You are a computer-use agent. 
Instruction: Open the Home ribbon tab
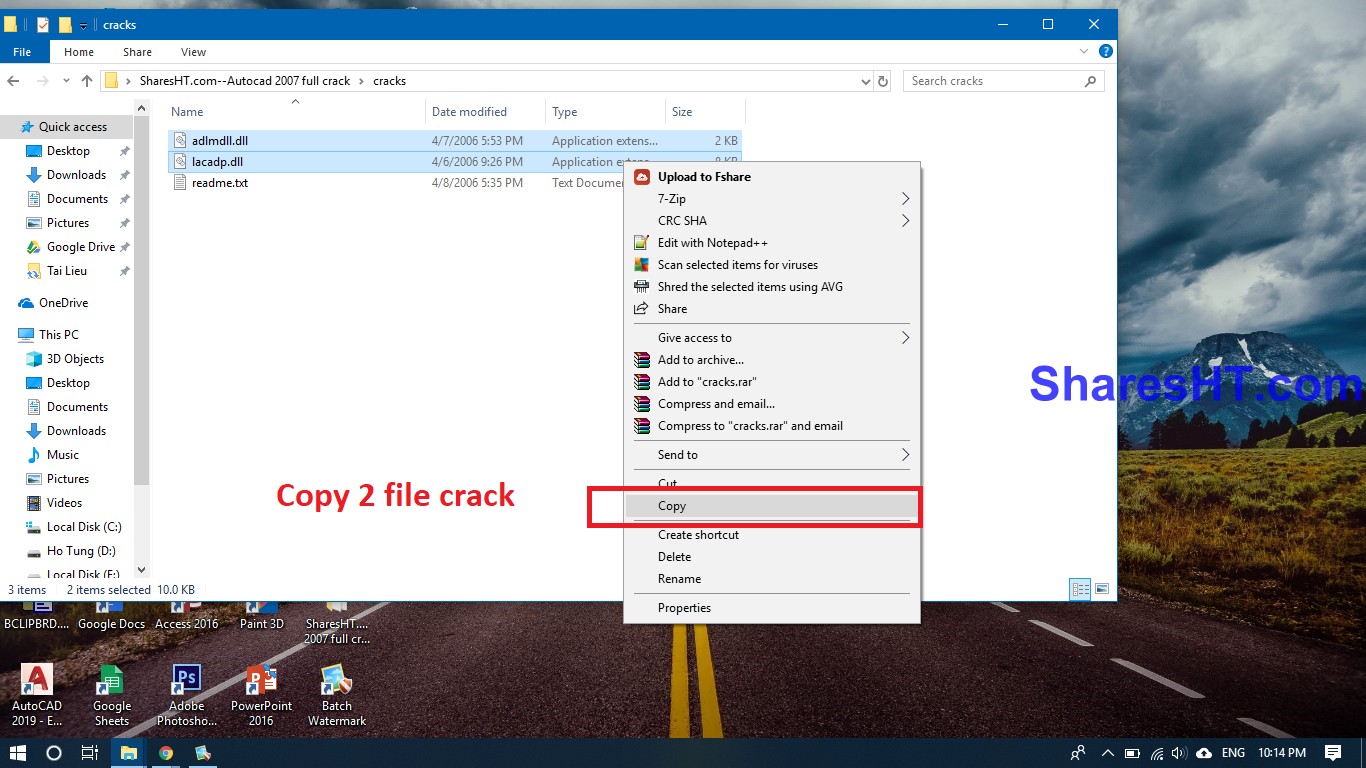(79, 52)
